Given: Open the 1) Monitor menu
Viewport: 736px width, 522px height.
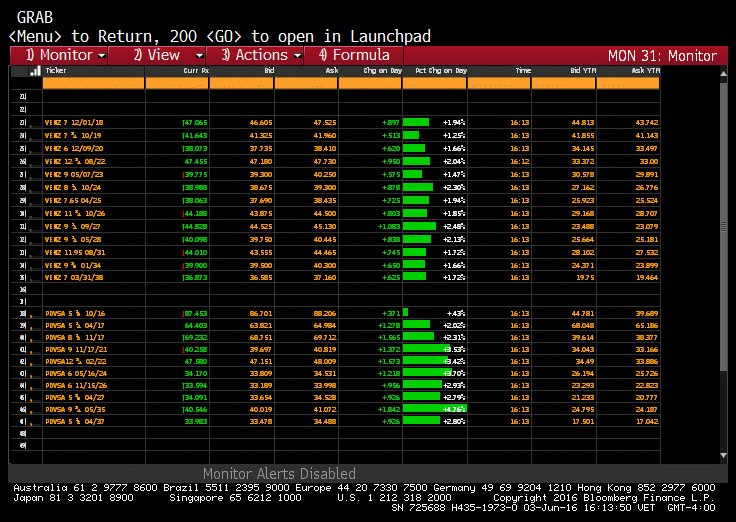Looking at the screenshot, I should [x=59, y=55].
